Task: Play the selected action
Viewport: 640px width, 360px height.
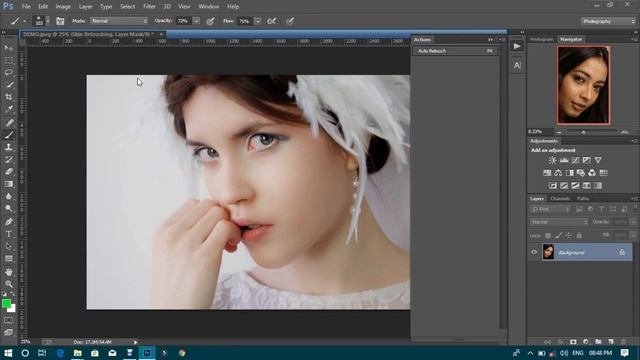Action: click(517, 46)
